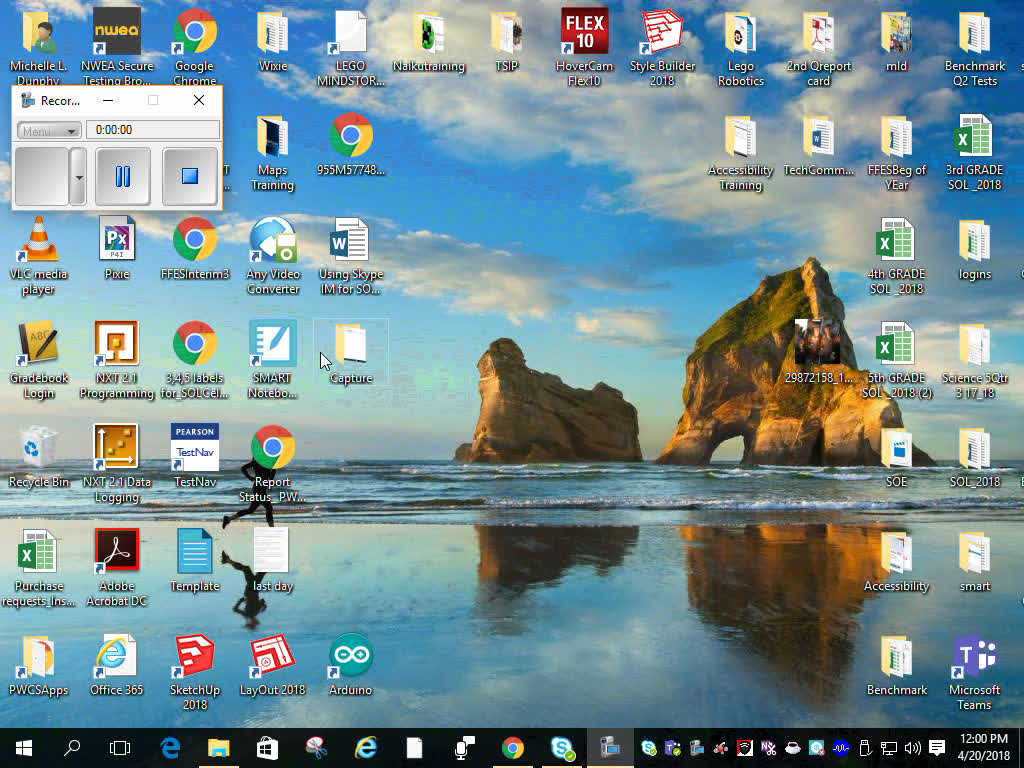Open the Action Center notifications icon

pos(937,747)
